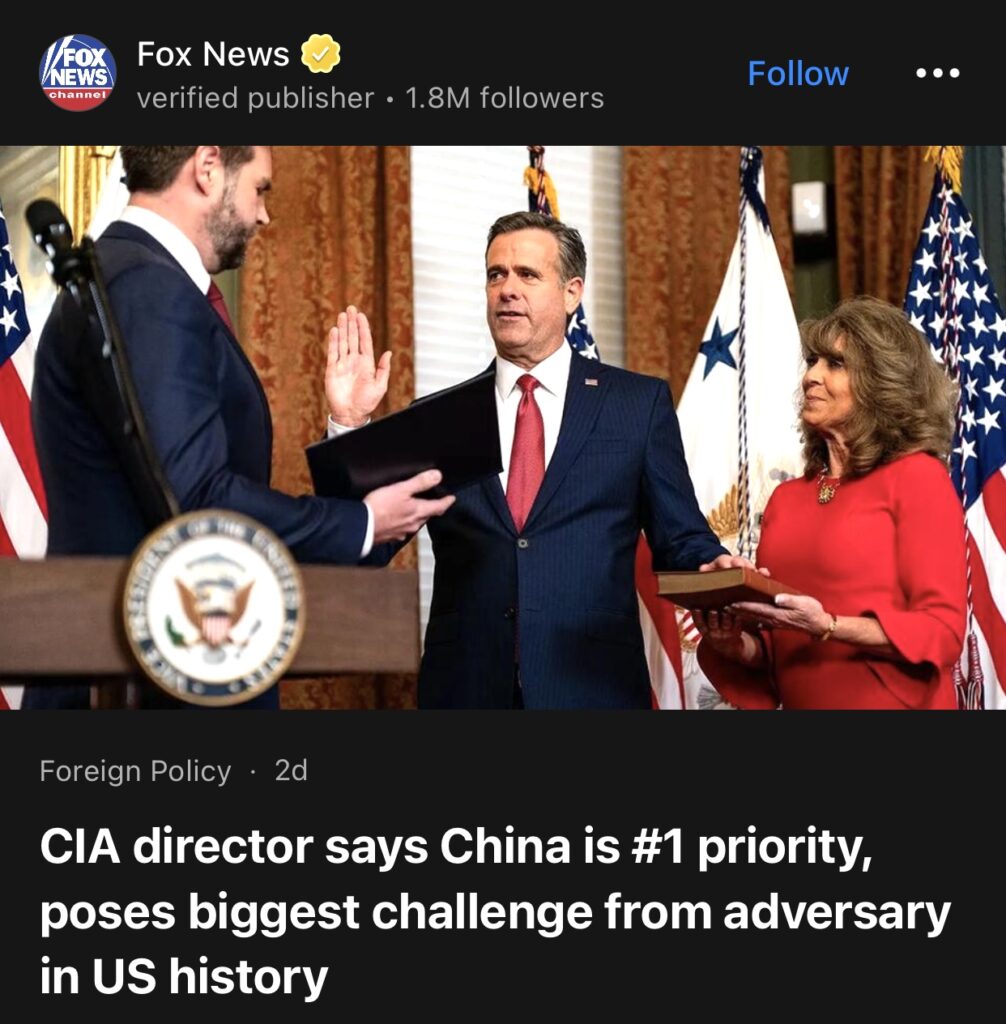Viewport: 1006px width, 1024px height.
Task: Tap the man's red tie in photo
Action: coord(525,450)
